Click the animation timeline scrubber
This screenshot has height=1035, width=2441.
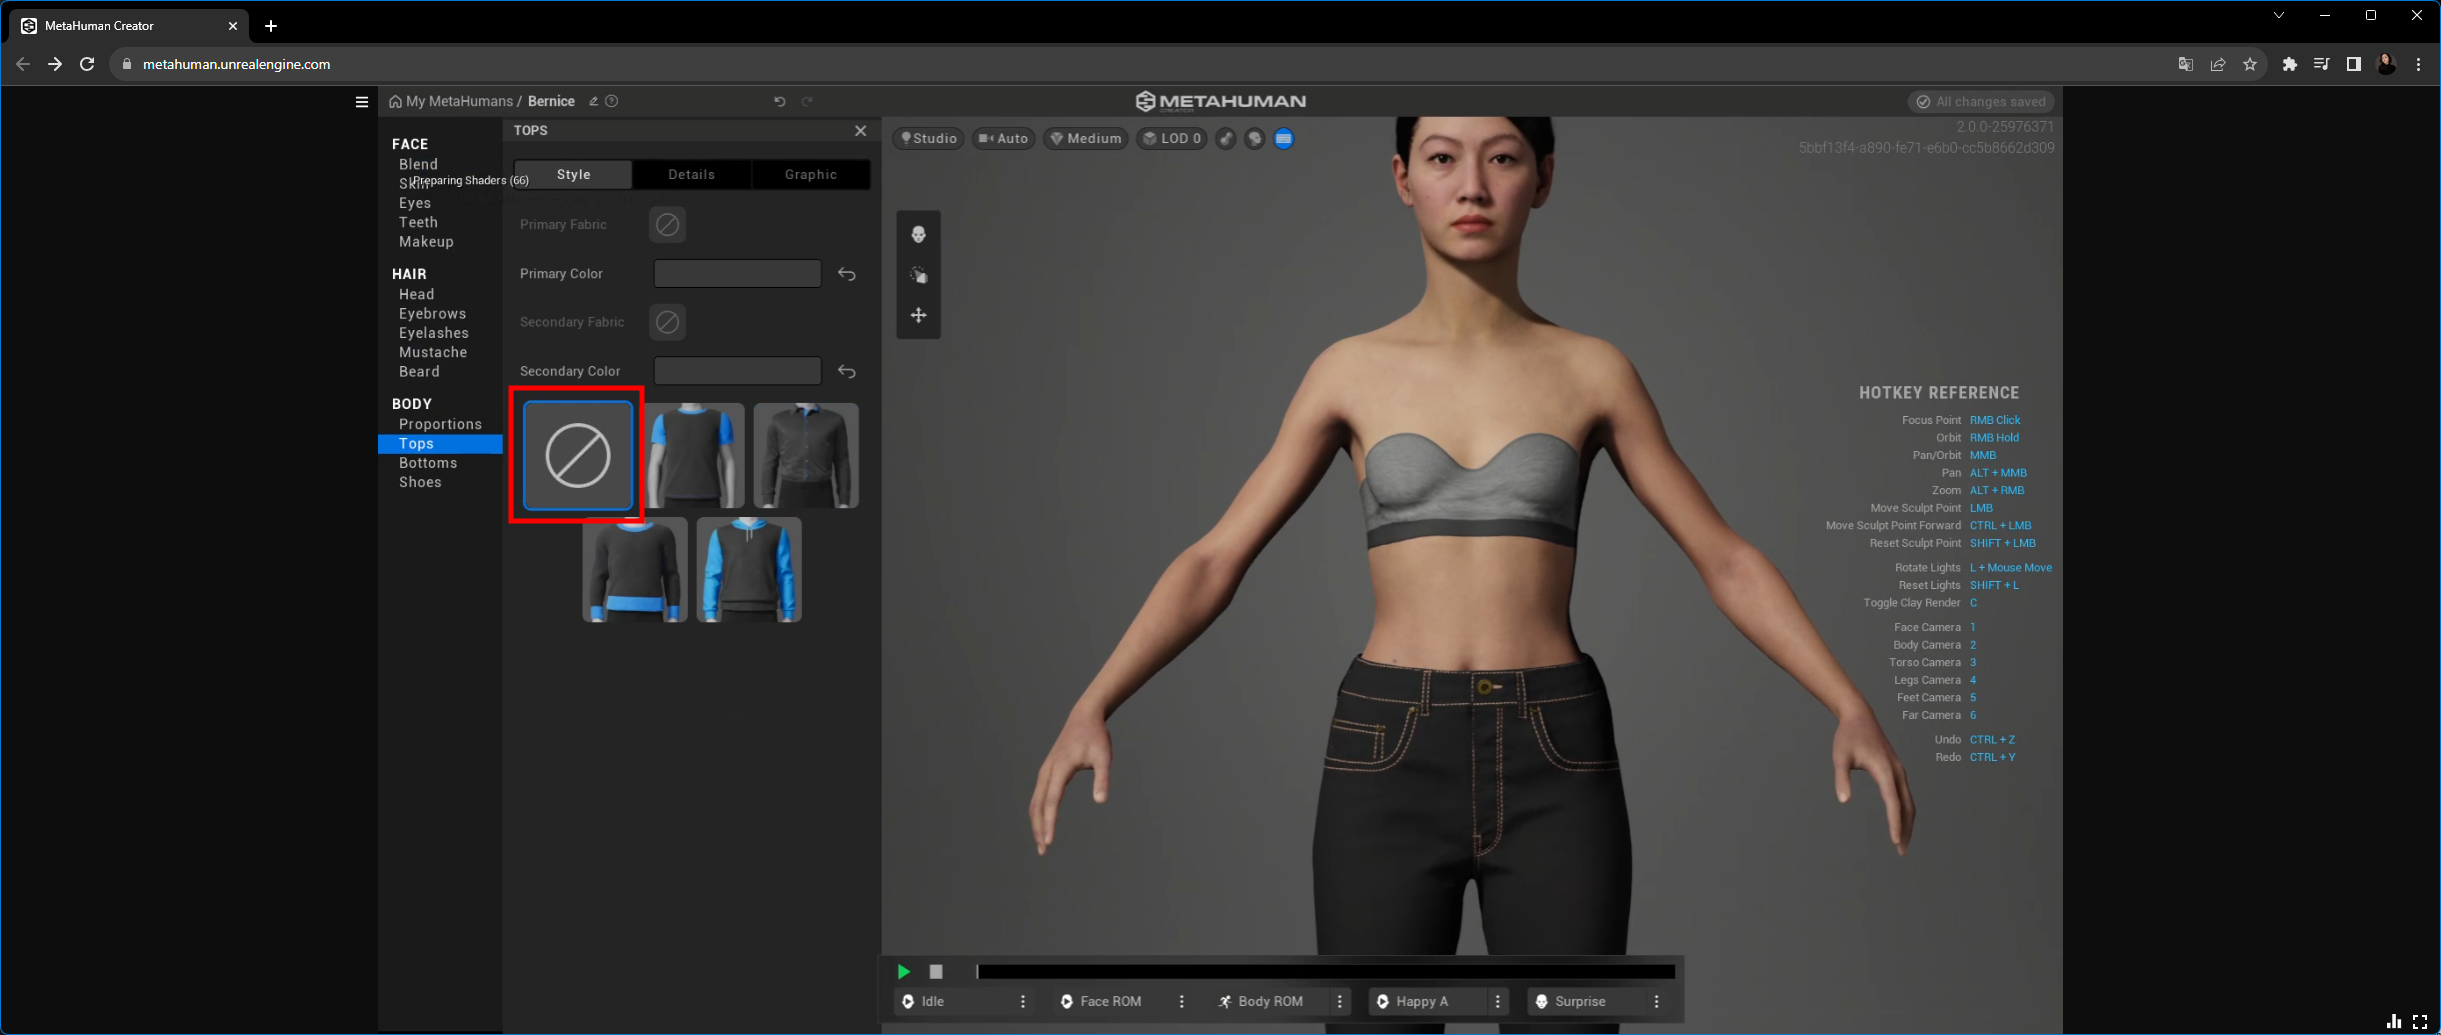[1326, 972]
